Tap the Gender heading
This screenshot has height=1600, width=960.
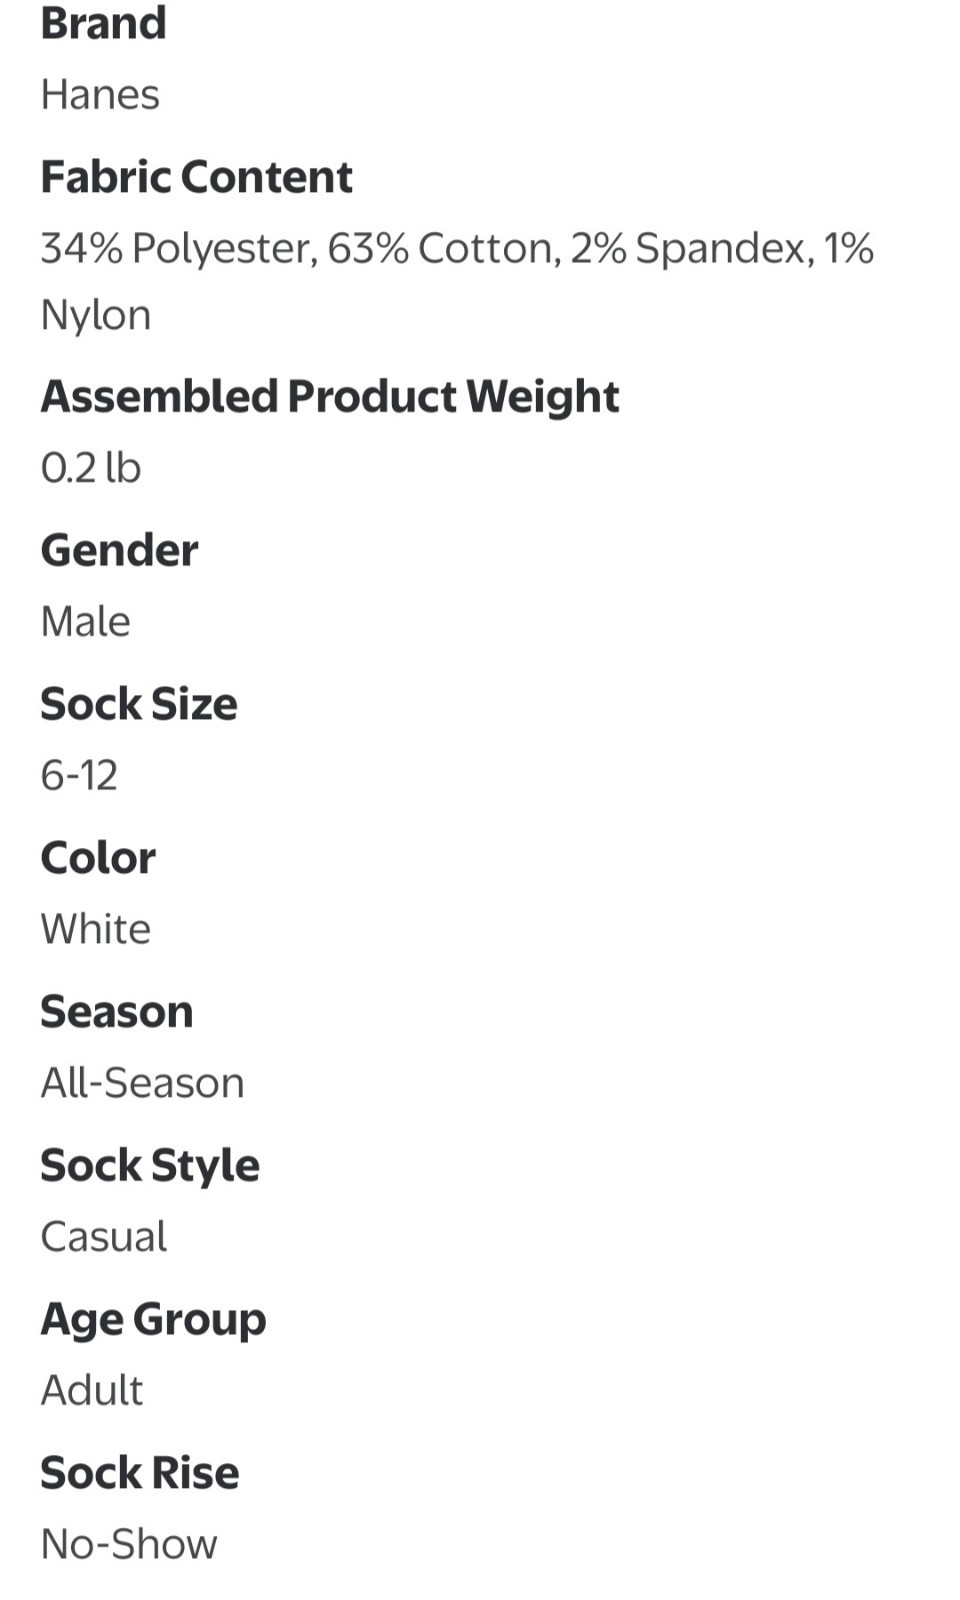coord(119,550)
